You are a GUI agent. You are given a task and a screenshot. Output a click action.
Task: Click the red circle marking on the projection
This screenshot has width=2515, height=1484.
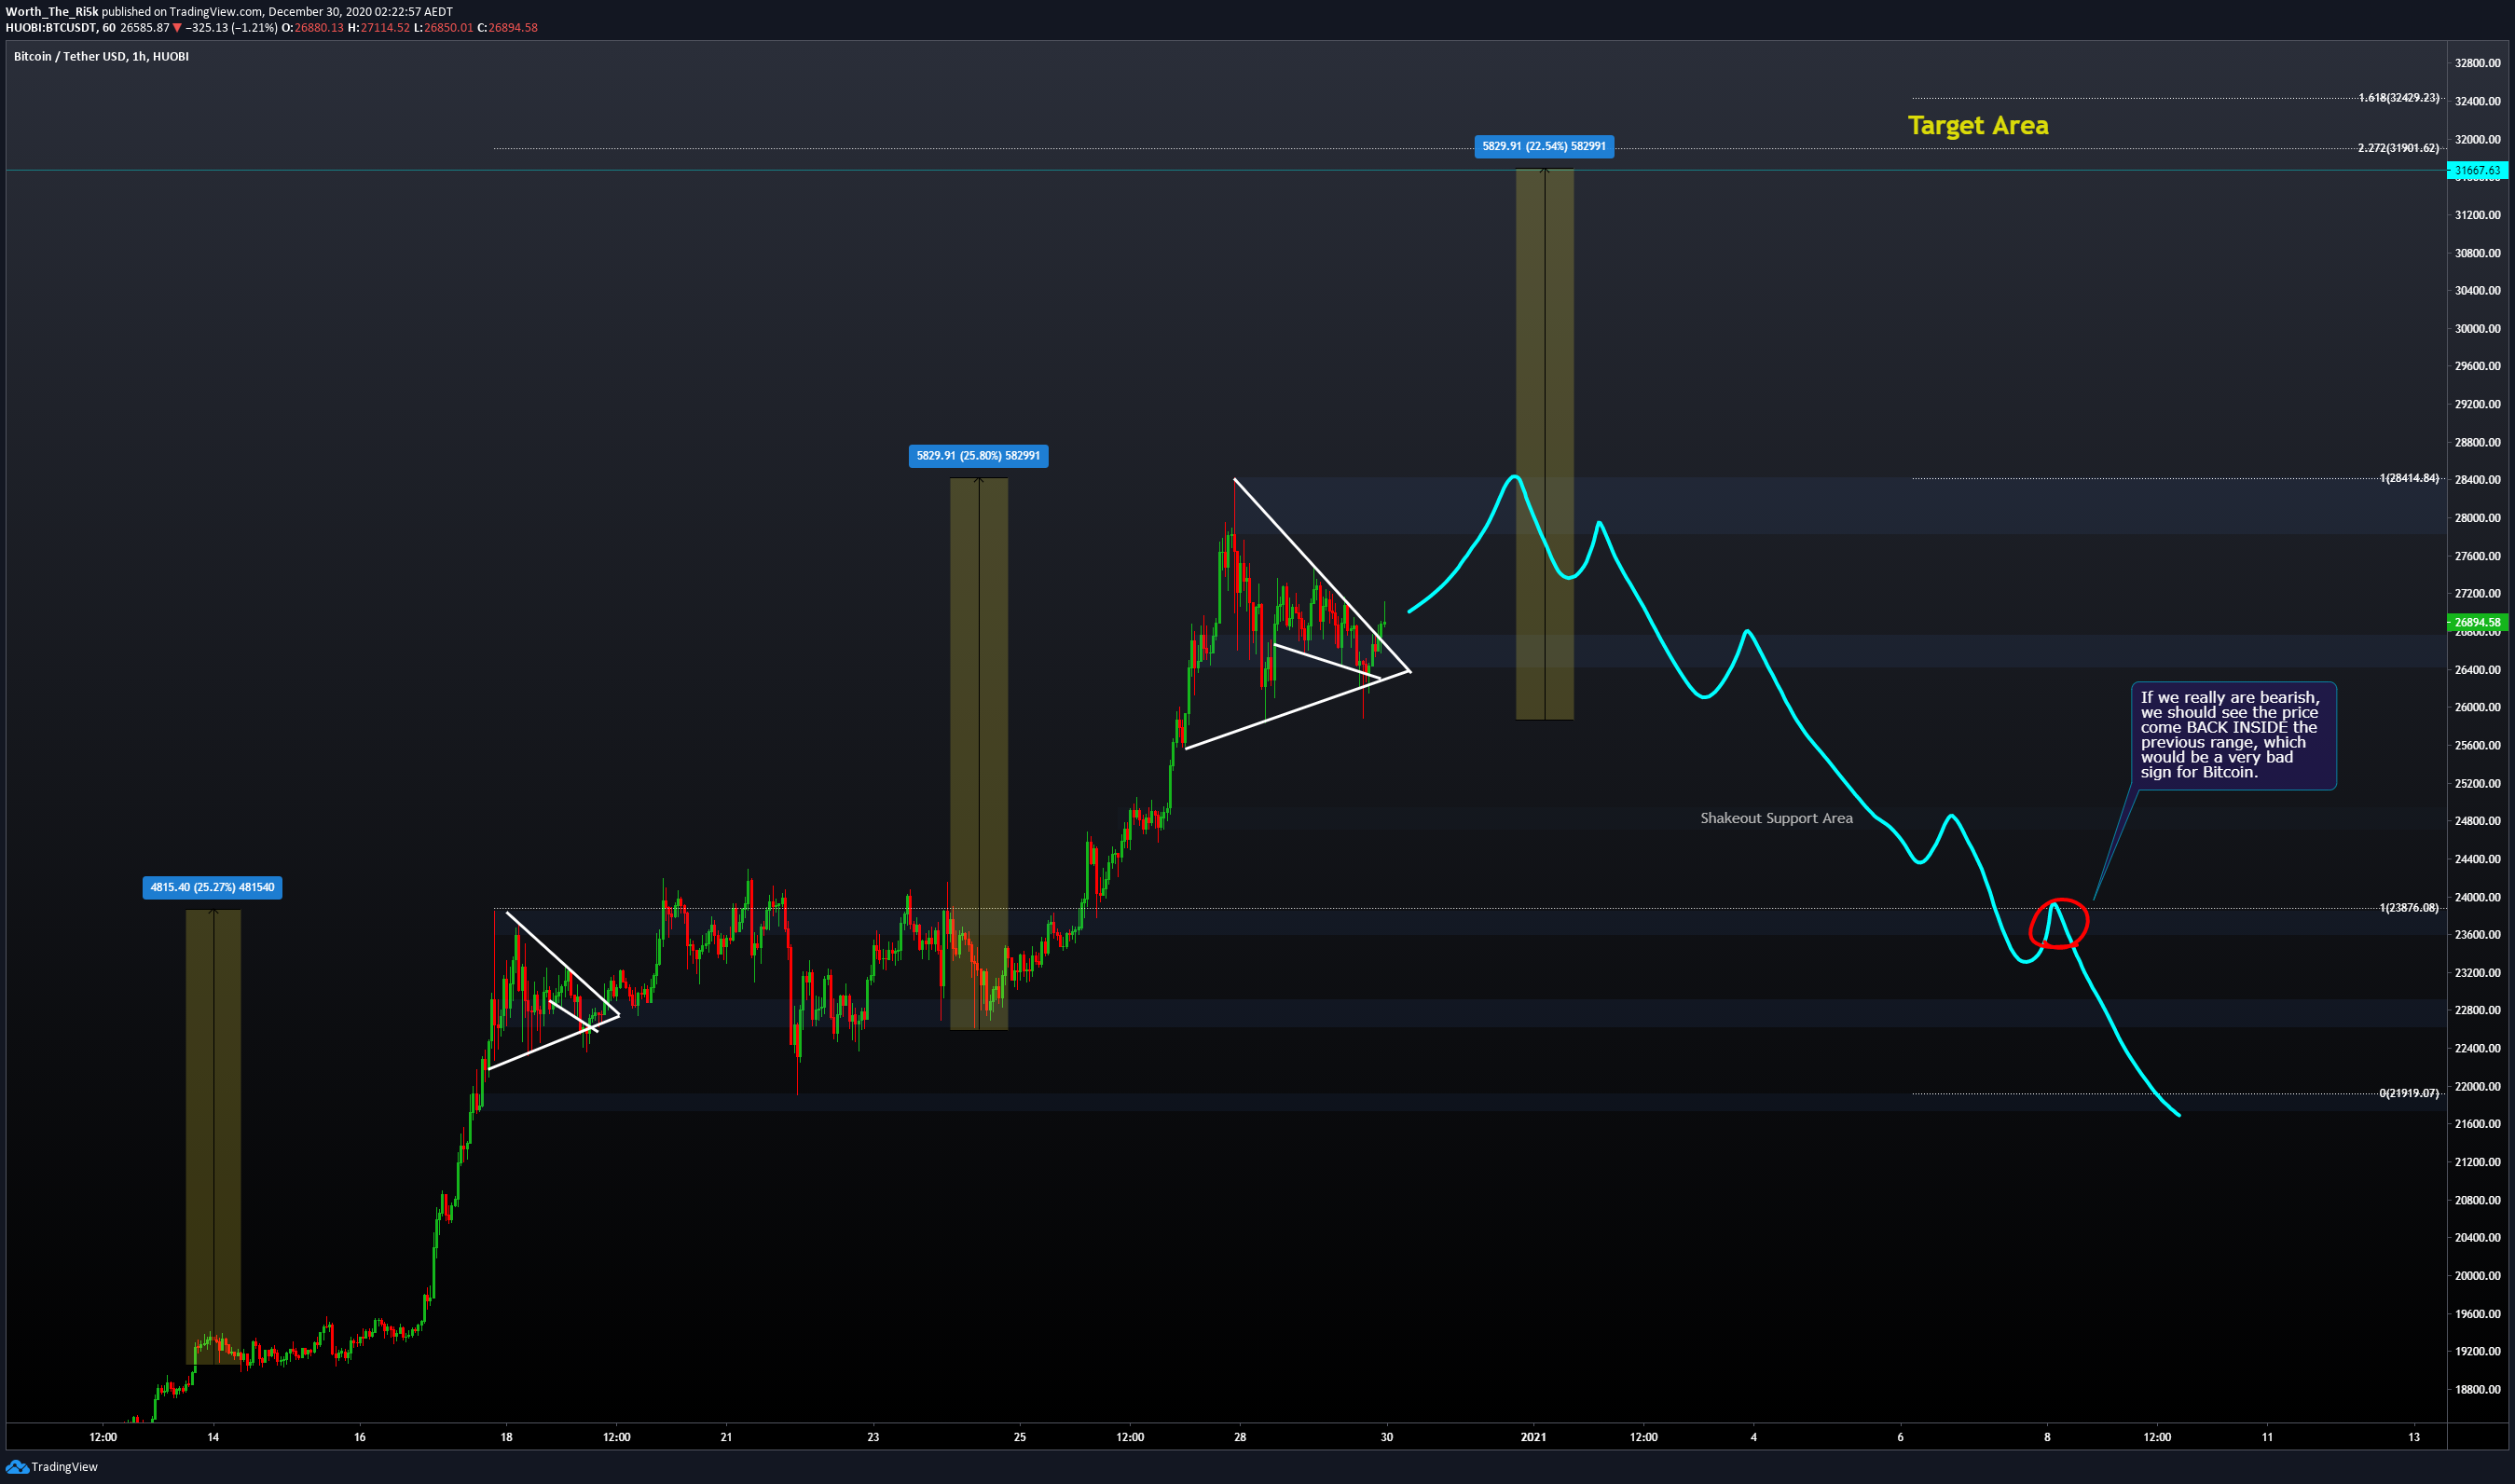2059,924
